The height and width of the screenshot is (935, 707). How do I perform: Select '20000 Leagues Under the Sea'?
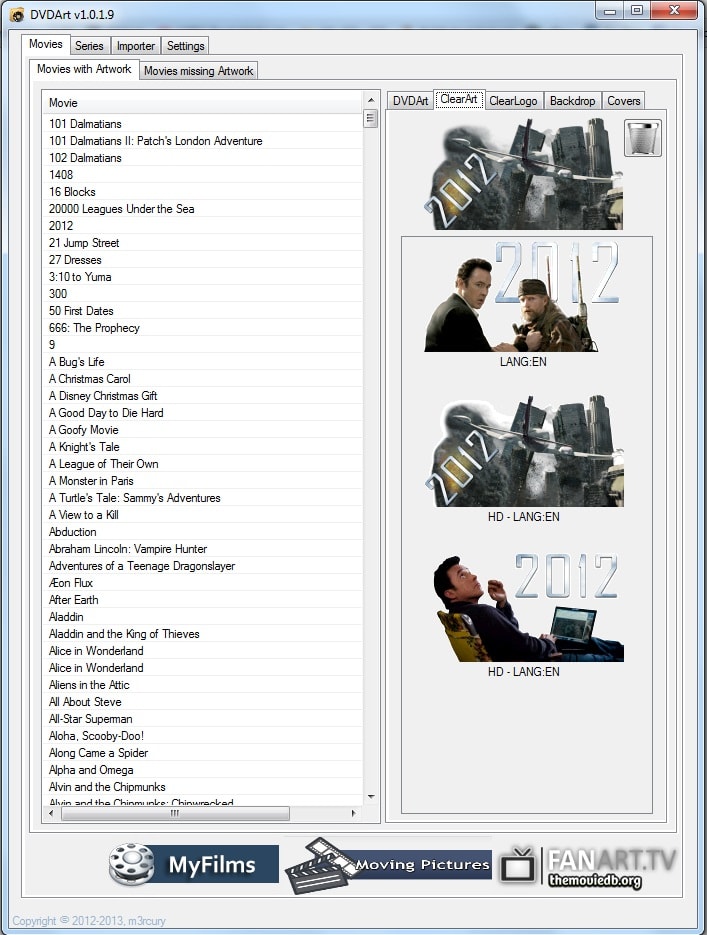pos(203,209)
